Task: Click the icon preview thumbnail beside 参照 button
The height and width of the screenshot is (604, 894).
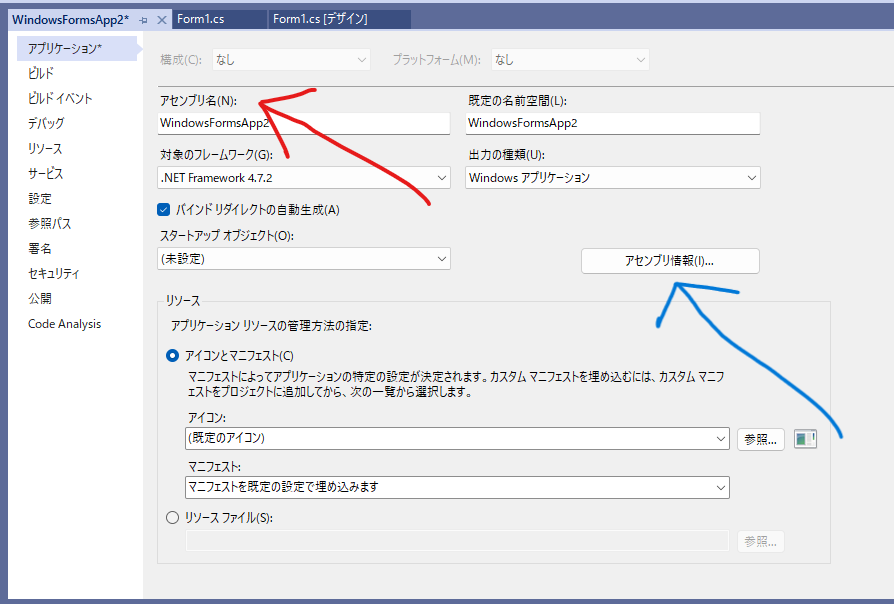Action: (805, 438)
